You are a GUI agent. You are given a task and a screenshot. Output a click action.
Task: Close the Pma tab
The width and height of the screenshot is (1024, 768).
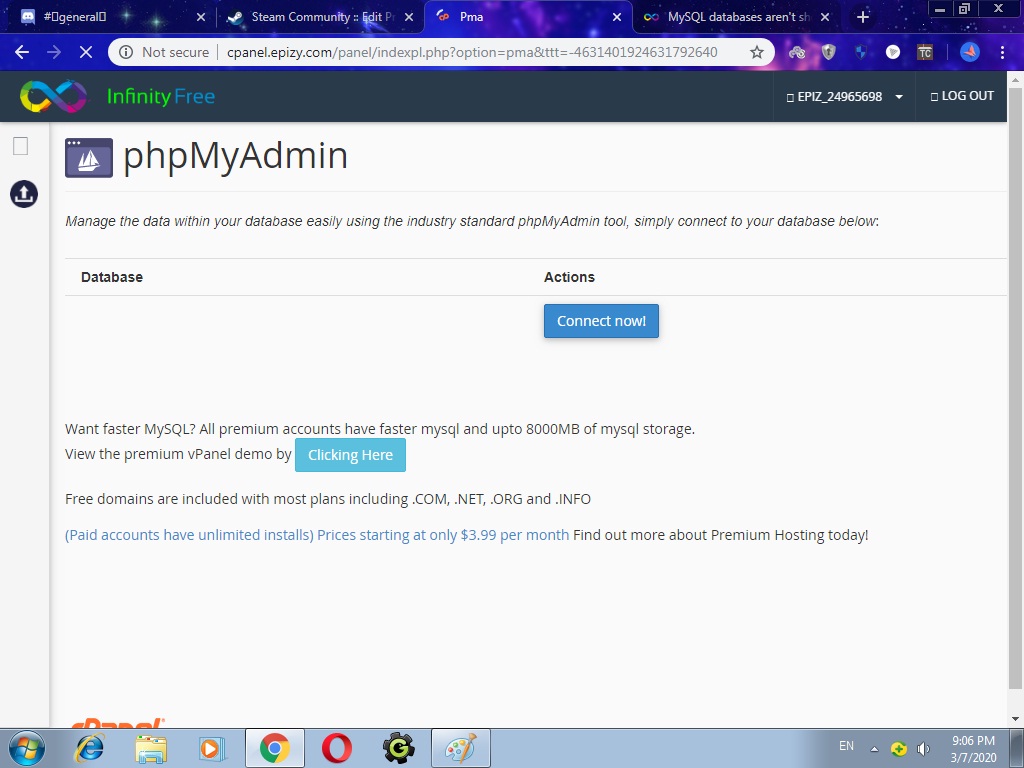pyautogui.click(x=616, y=17)
